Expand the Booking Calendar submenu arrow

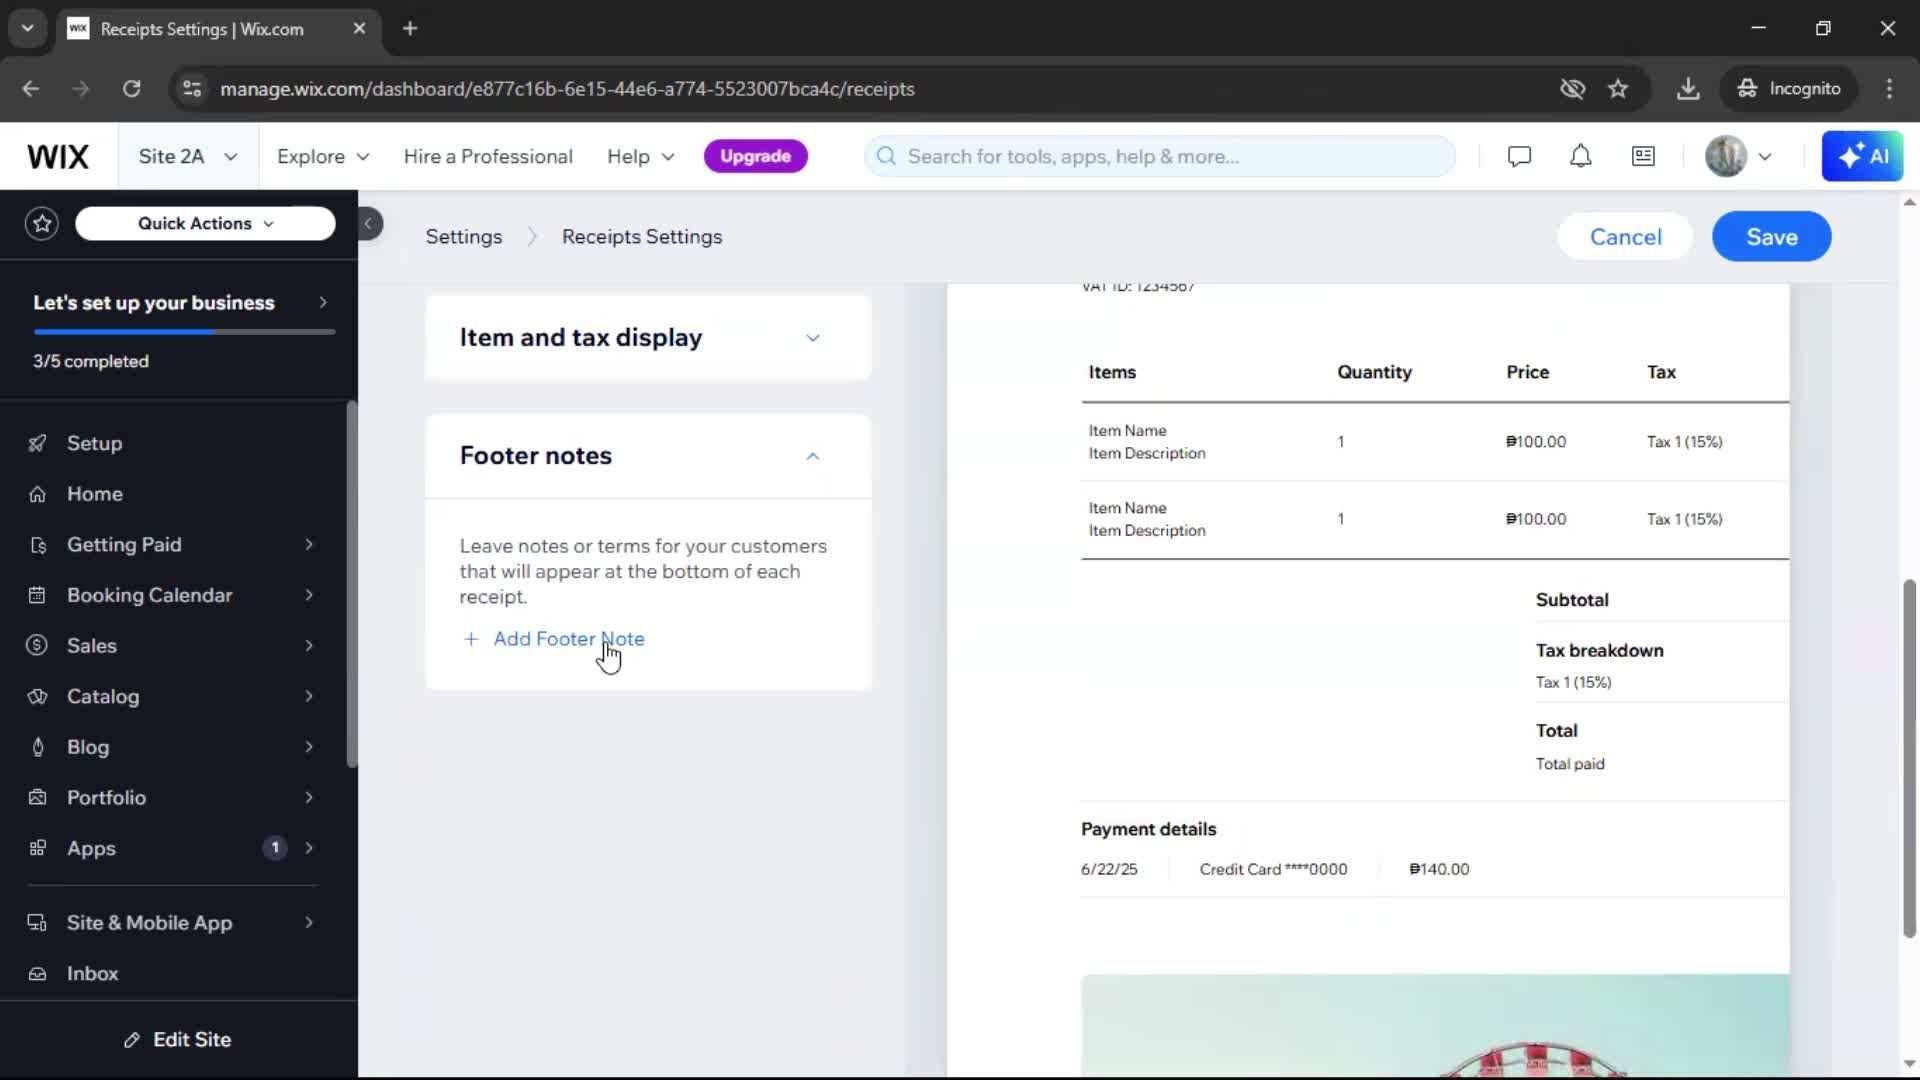click(x=309, y=595)
